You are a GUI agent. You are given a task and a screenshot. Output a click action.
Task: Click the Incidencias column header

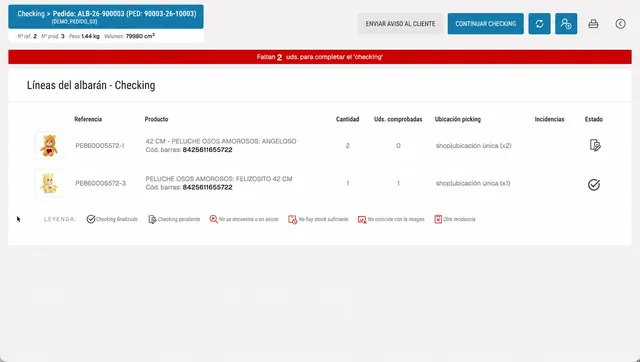coord(549,119)
